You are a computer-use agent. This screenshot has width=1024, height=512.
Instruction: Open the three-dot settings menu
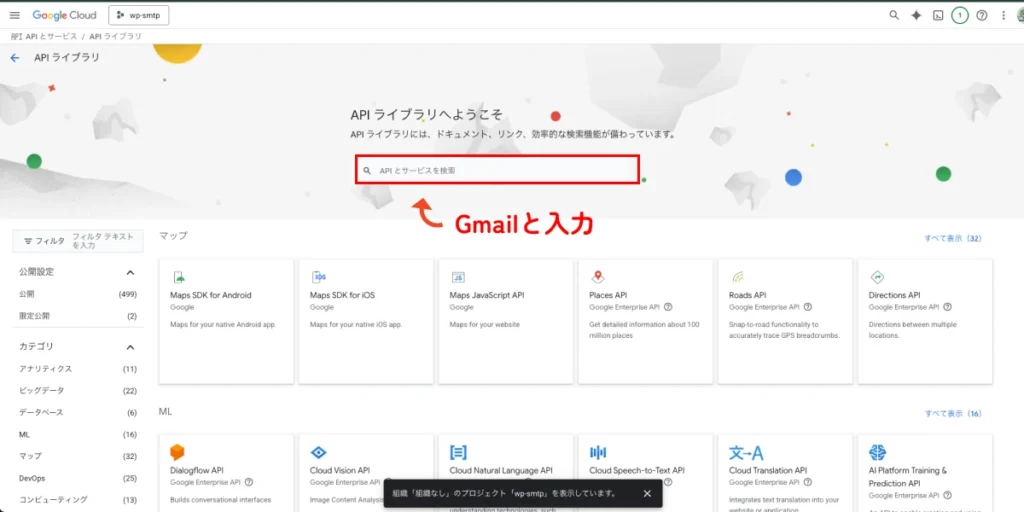click(1004, 15)
